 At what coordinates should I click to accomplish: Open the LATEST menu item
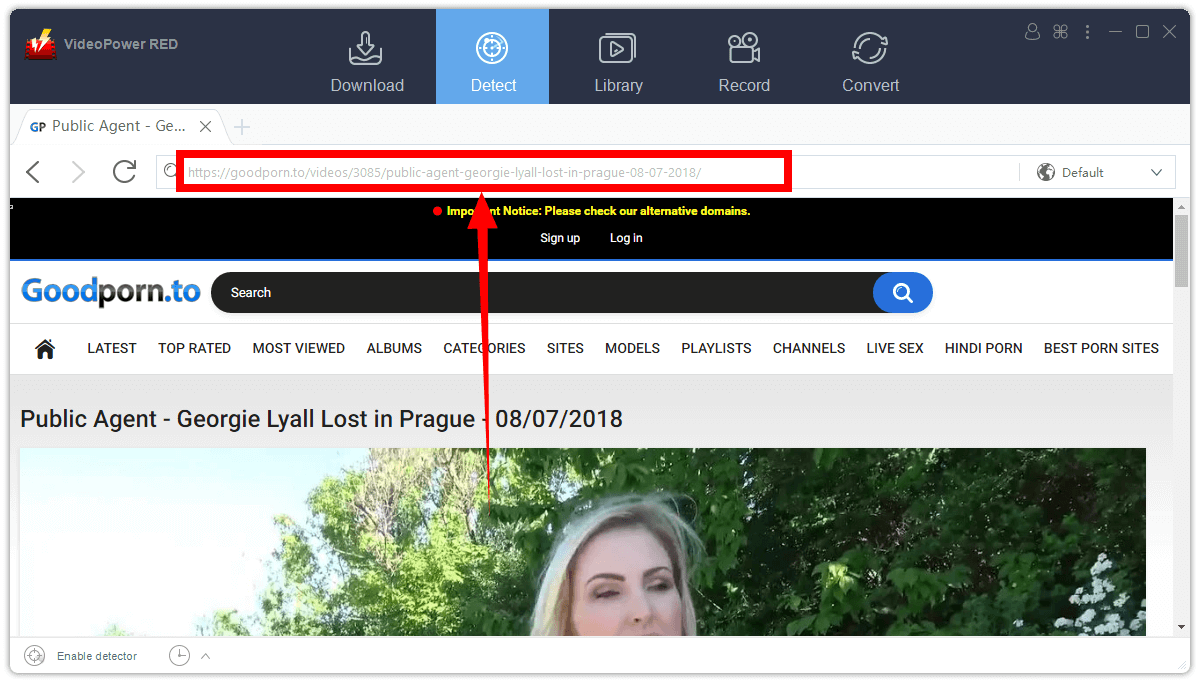[112, 349]
